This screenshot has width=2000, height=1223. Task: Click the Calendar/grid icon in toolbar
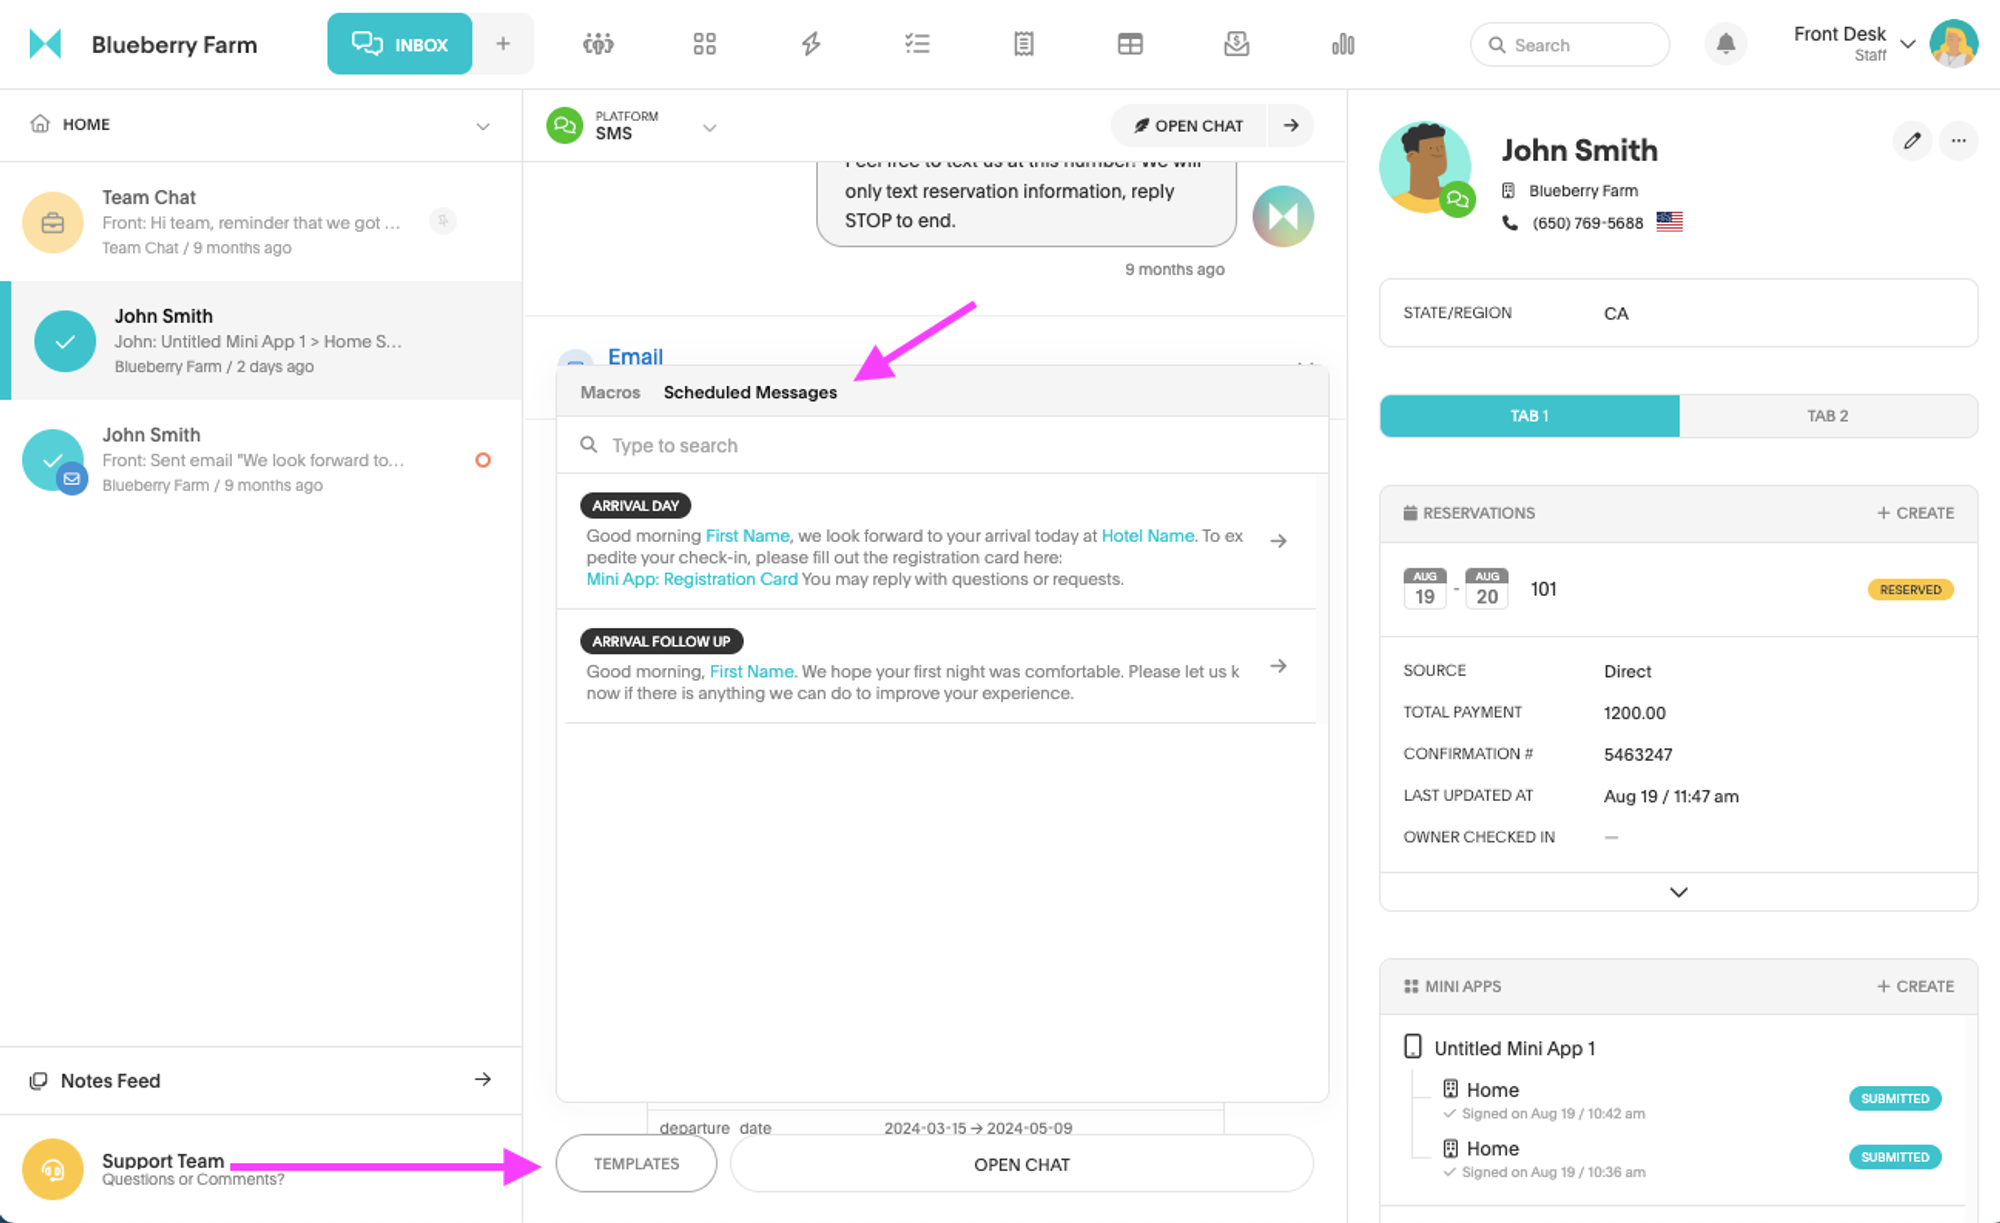[1129, 43]
